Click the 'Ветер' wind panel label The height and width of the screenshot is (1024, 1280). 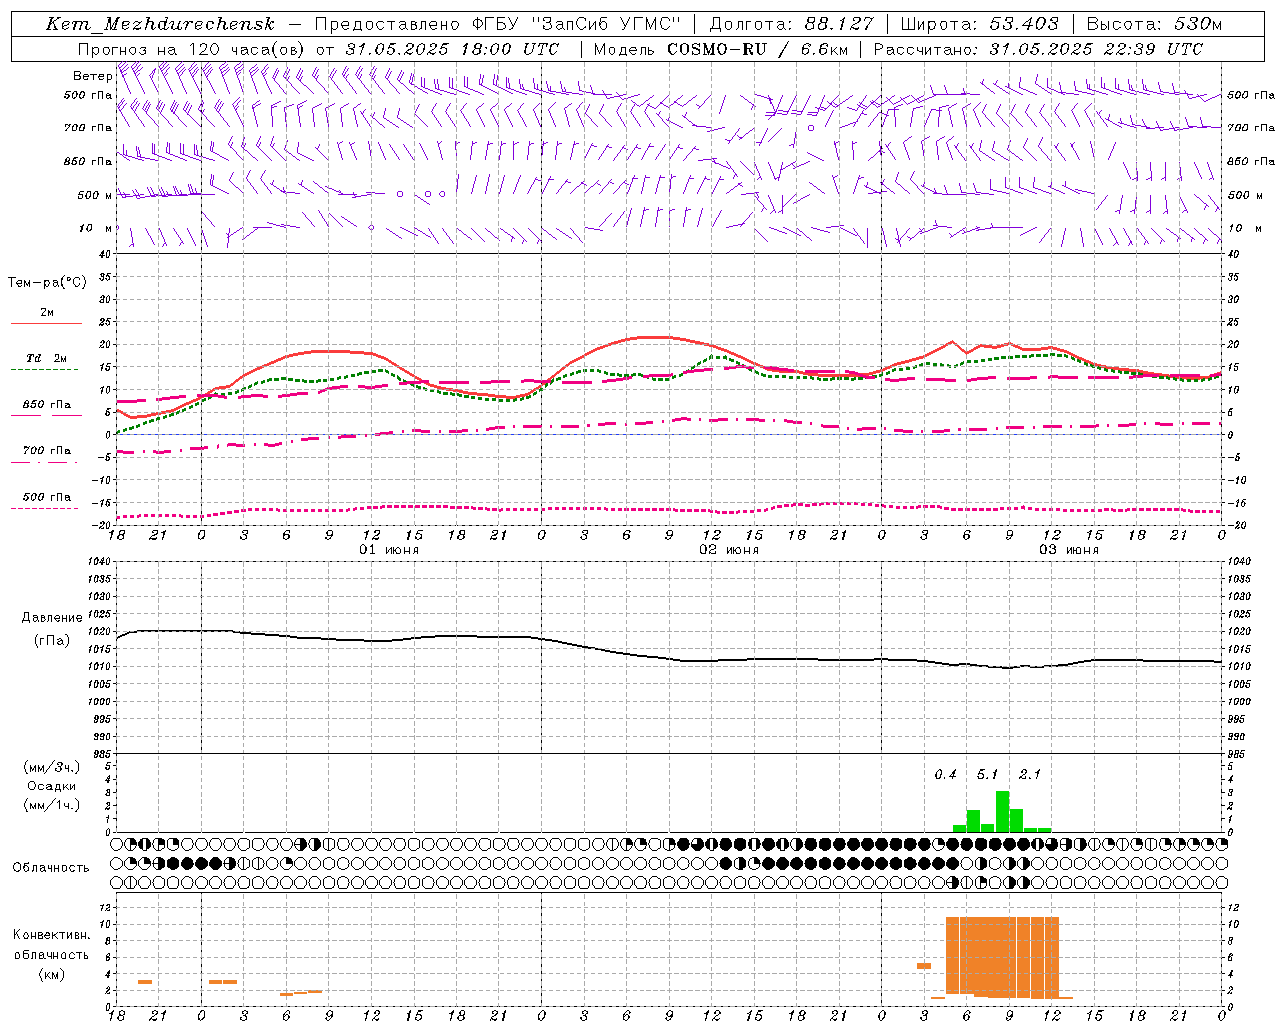92,76
